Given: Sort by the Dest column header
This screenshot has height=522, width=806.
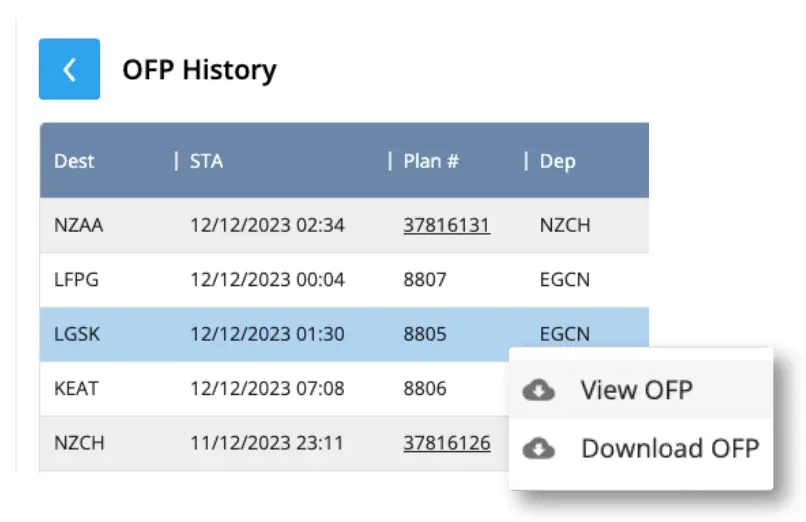Looking at the screenshot, I should 74,161.
